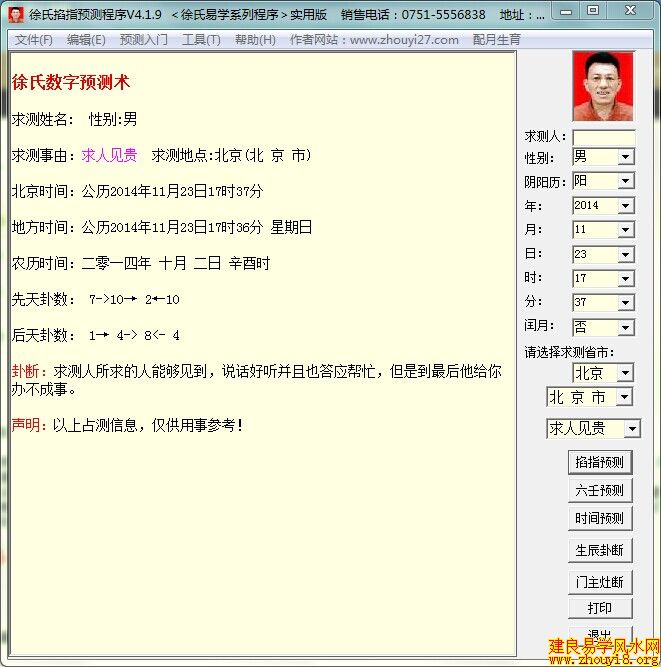Click the 掐指预测 button

[600, 462]
